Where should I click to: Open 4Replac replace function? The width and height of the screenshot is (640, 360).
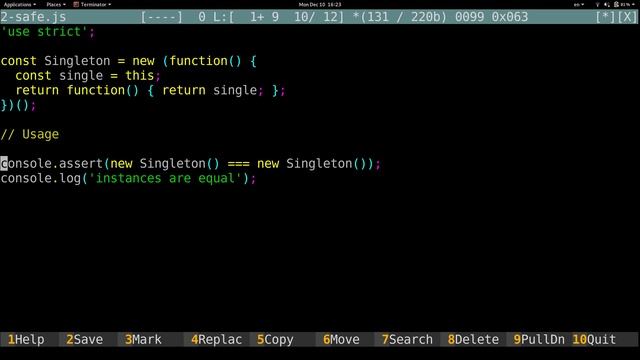tap(216, 340)
